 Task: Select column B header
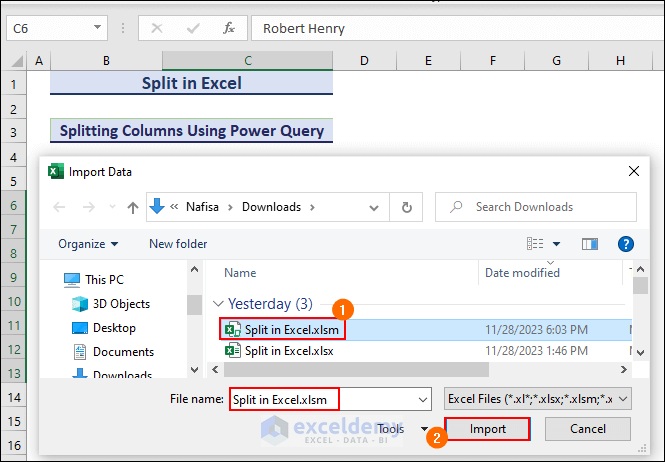[x=106, y=61]
